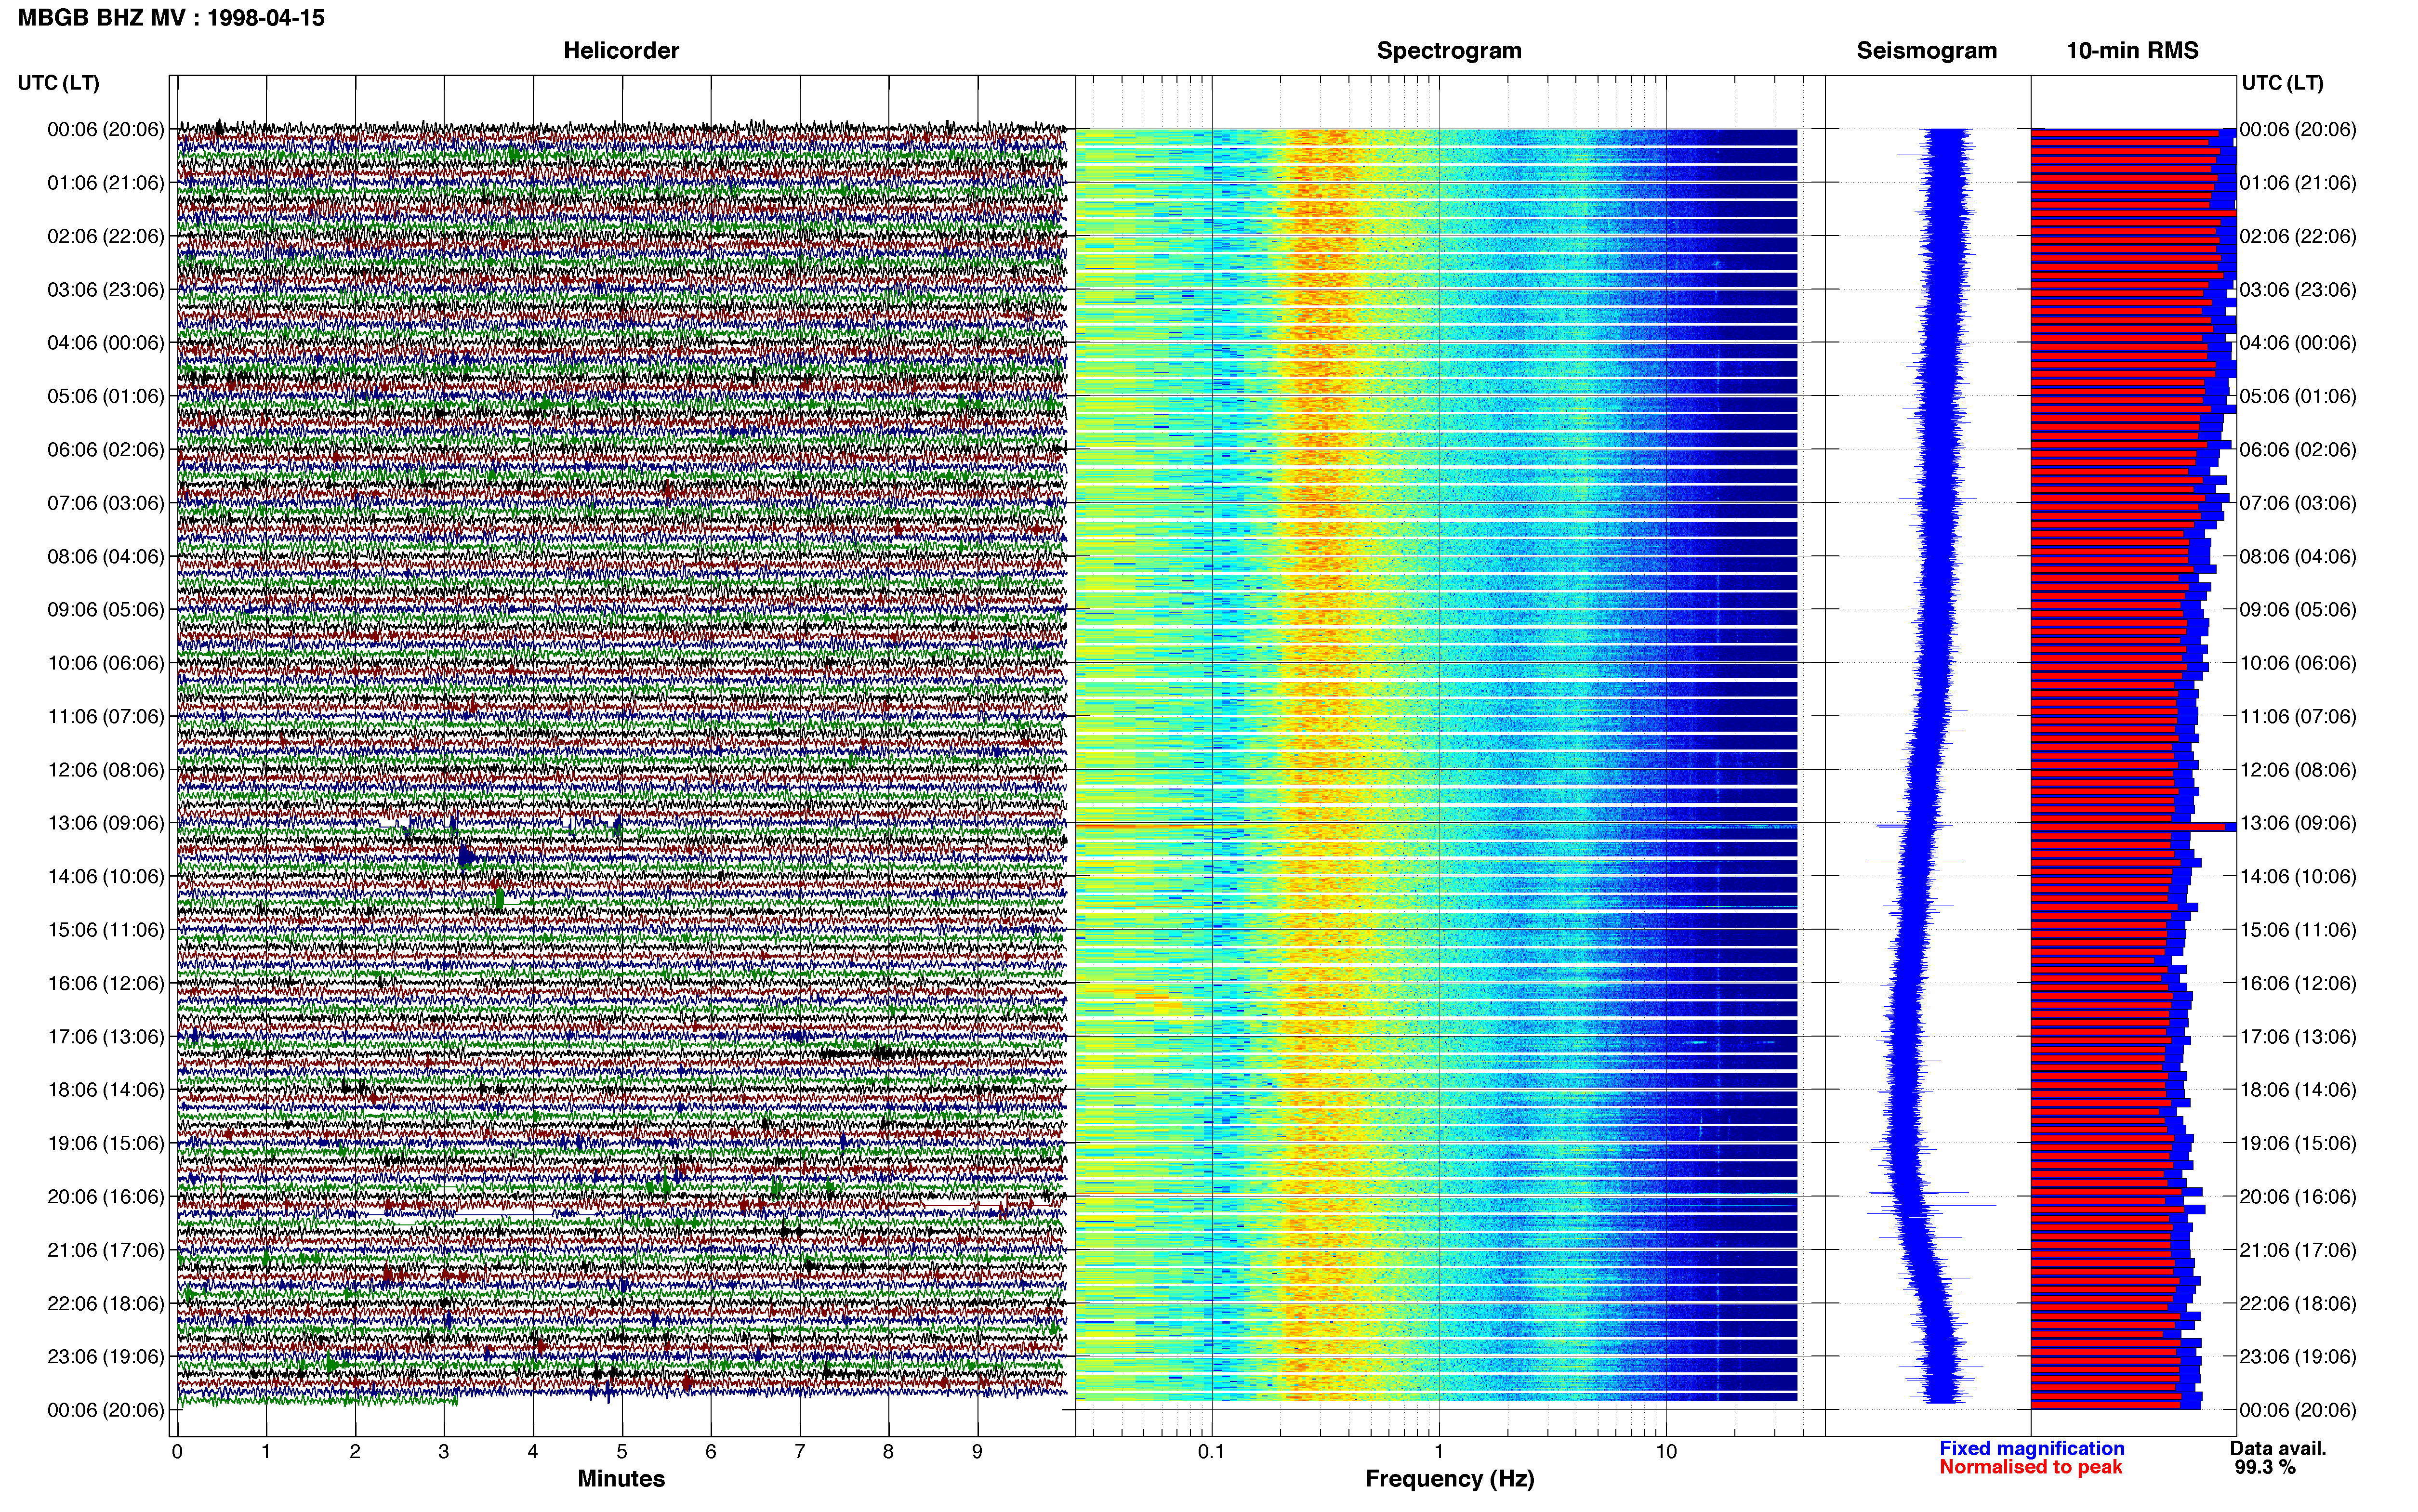Viewport: 2418px width, 1512px height.
Task: Click the 'Frequency (Hz)' x-axis label
Action: point(1449,1479)
